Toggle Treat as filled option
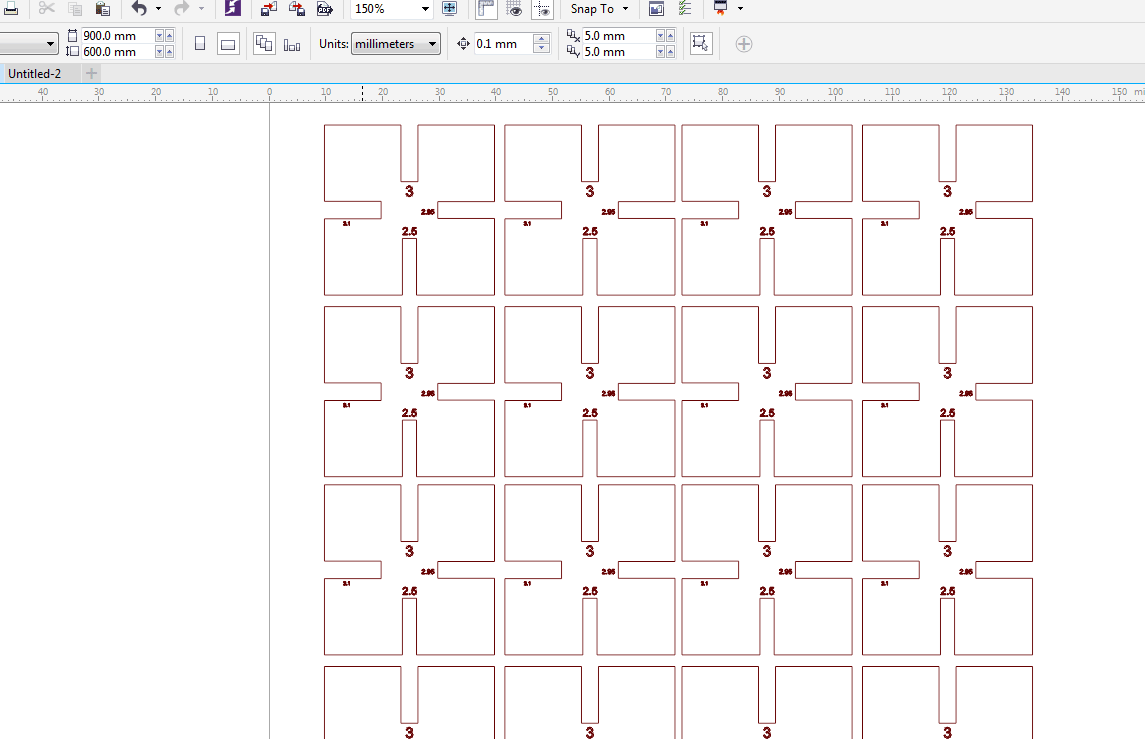The image size is (1145, 739). (x=701, y=43)
